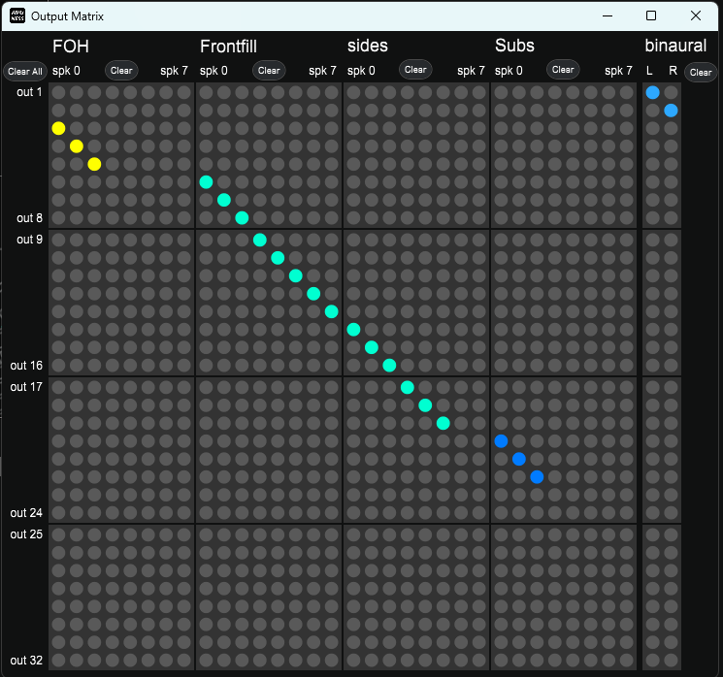Click the Clear All button
This screenshot has width=723, height=677.
(x=25, y=71)
